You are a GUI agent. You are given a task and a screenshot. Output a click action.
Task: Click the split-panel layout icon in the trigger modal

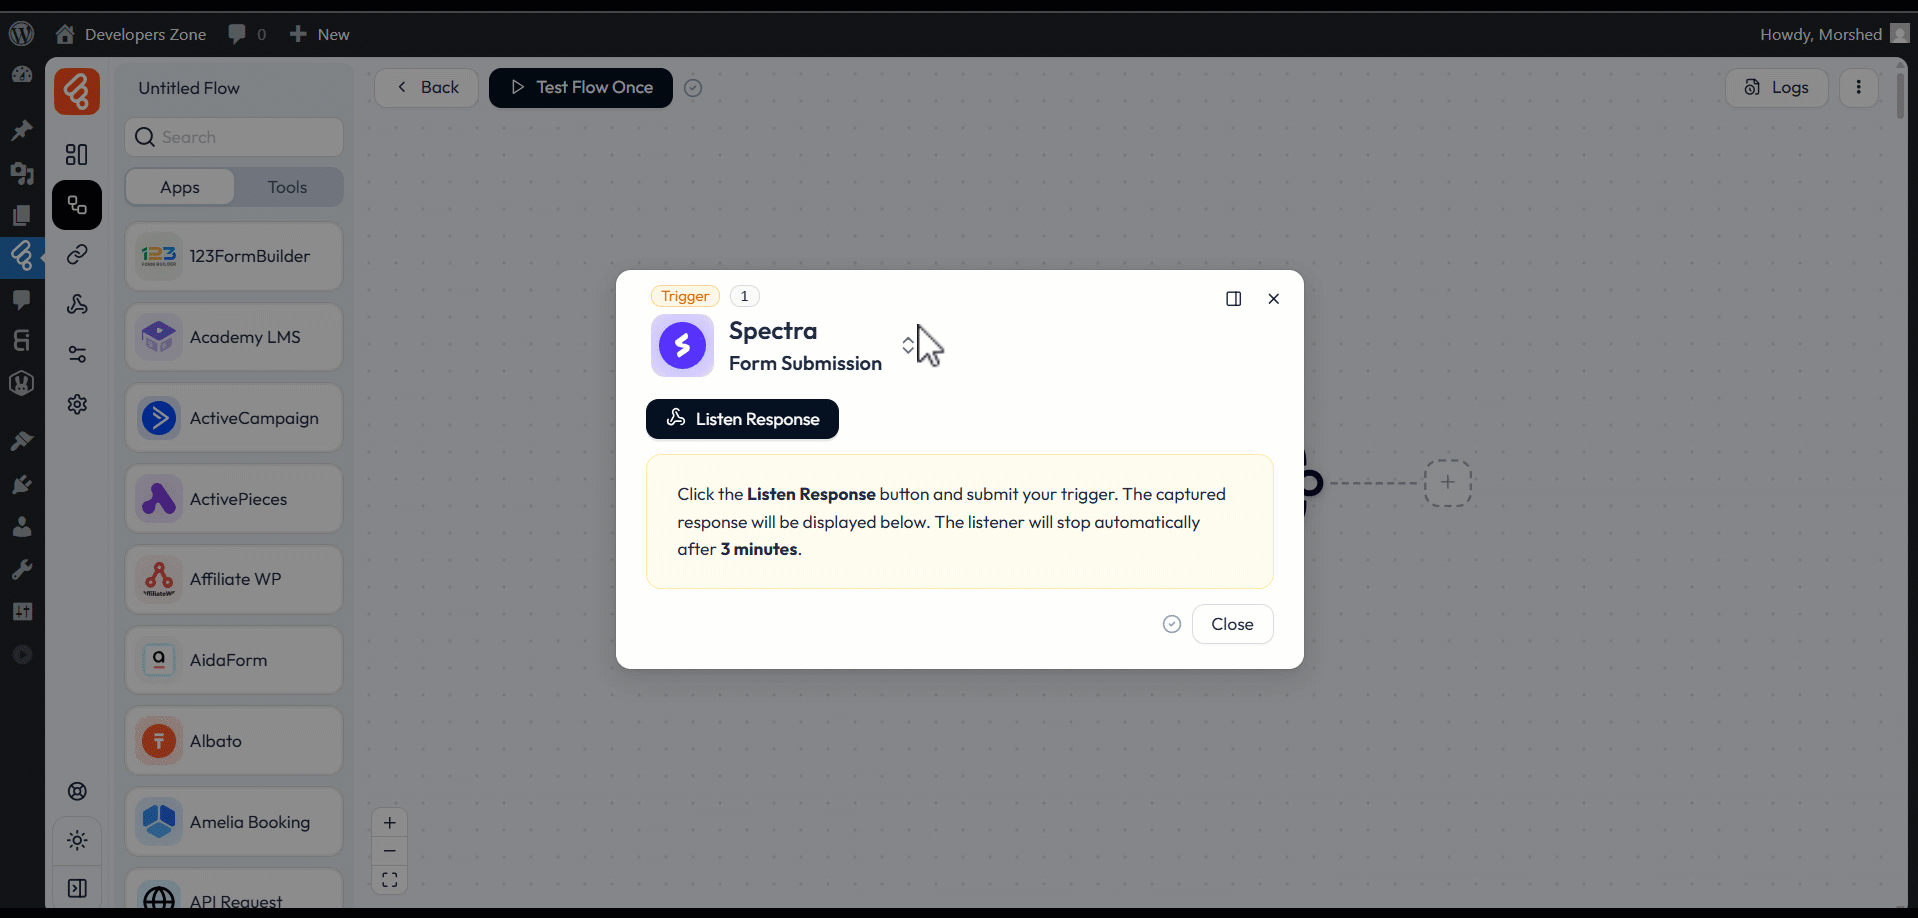pyautogui.click(x=1234, y=298)
